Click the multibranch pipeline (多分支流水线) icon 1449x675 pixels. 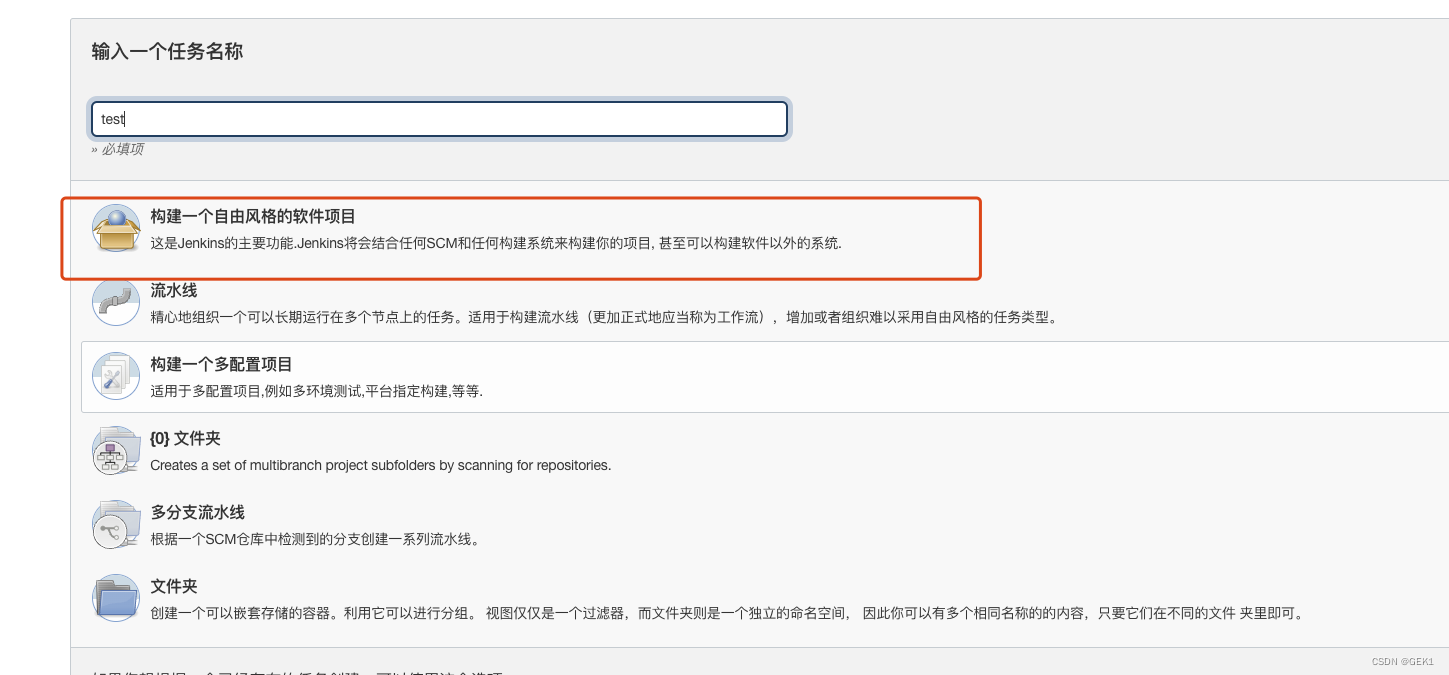[x=116, y=524]
